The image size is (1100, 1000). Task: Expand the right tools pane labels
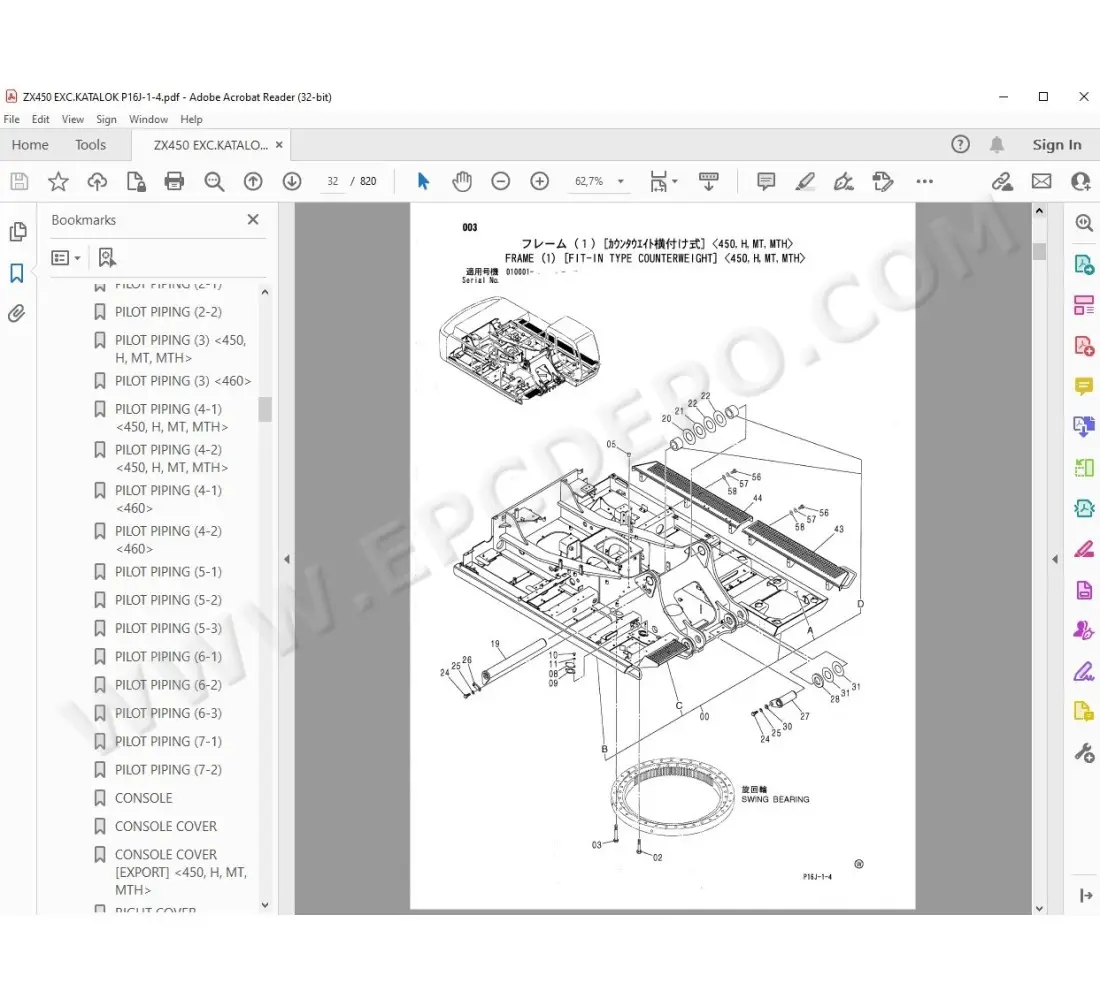point(1085,895)
